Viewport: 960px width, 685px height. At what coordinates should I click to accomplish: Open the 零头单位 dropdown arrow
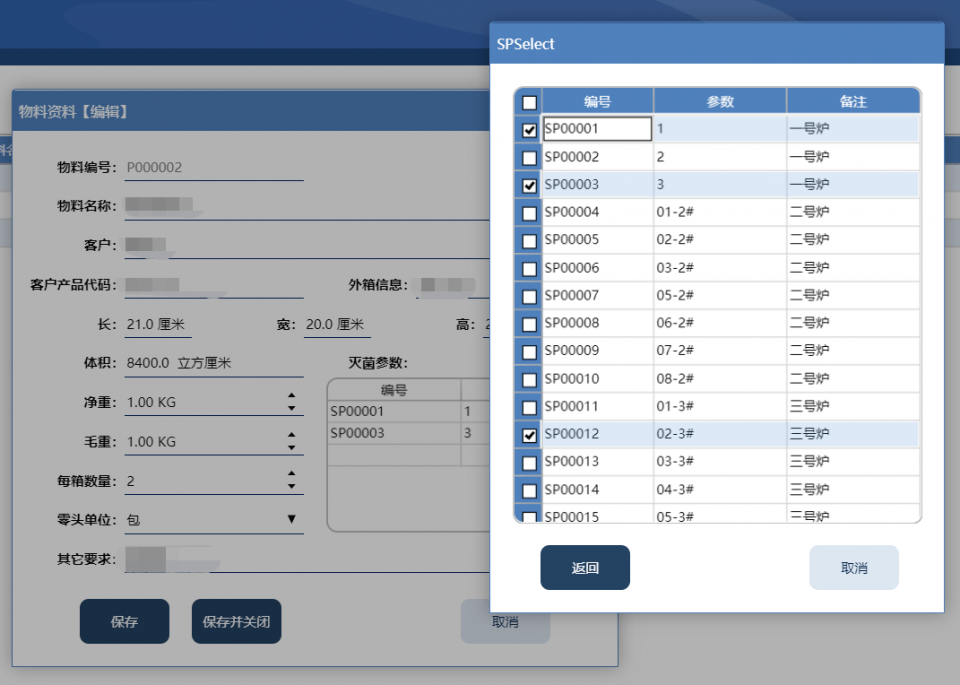tap(291, 519)
